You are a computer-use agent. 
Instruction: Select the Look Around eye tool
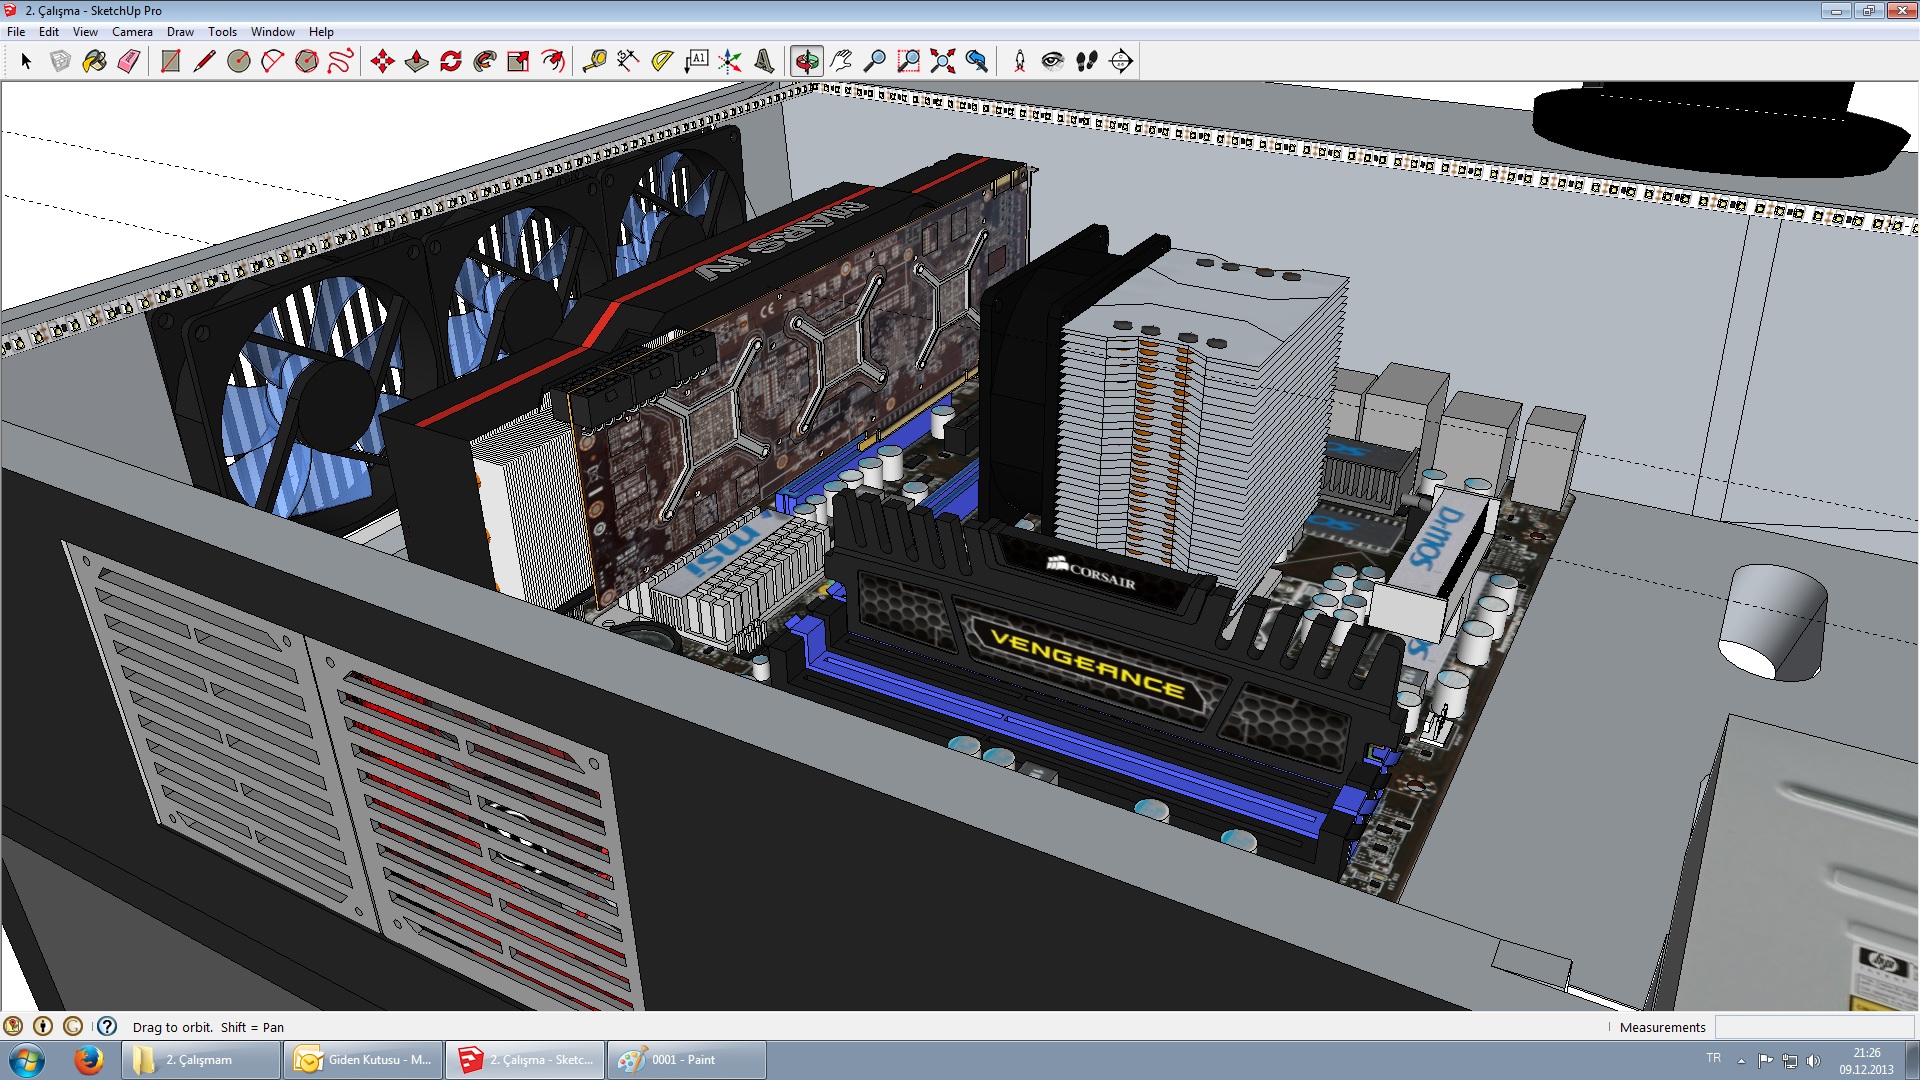(x=1053, y=61)
